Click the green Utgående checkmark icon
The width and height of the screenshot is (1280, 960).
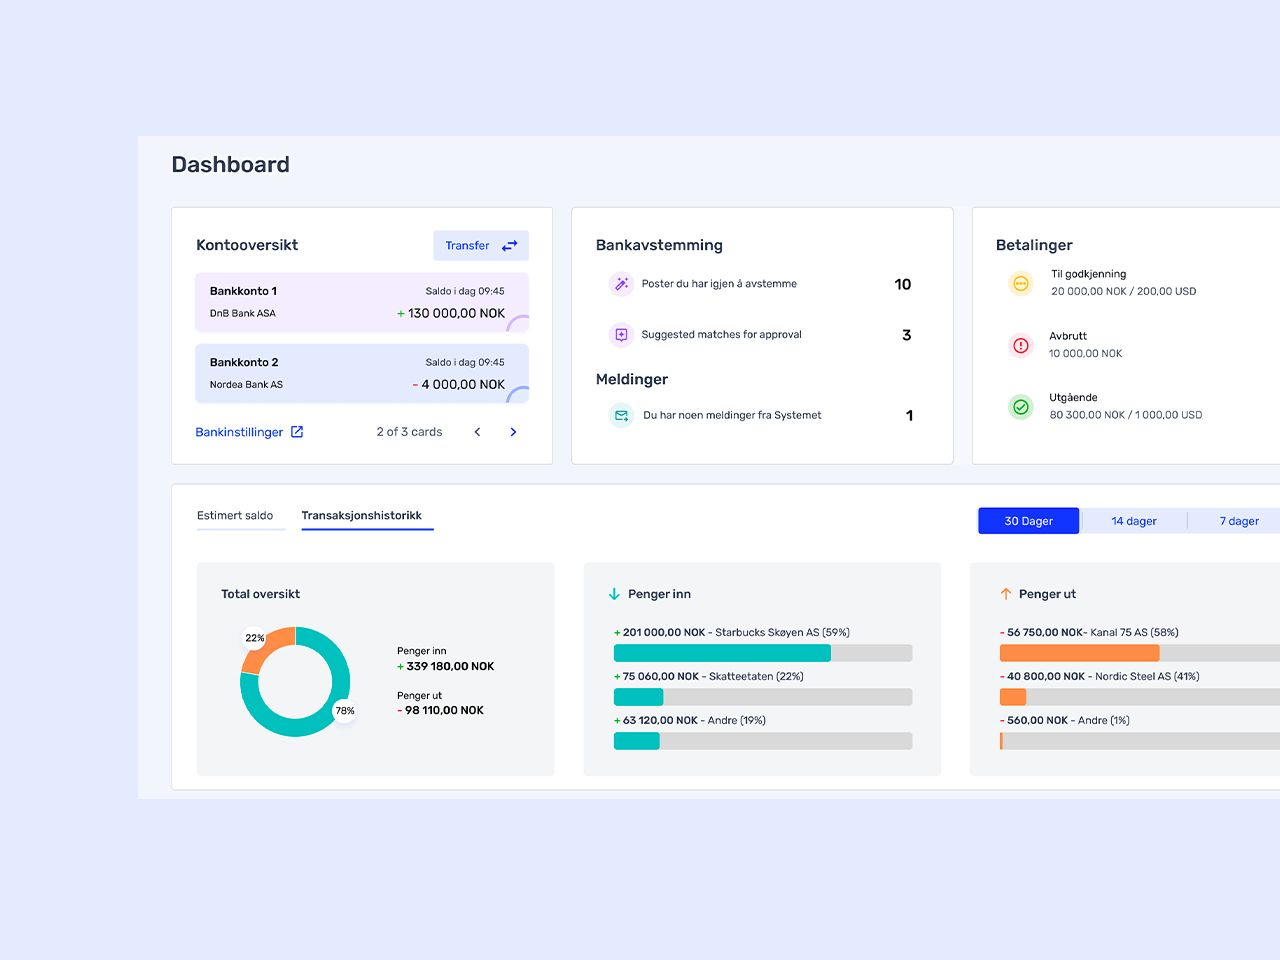tap(1020, 407)
